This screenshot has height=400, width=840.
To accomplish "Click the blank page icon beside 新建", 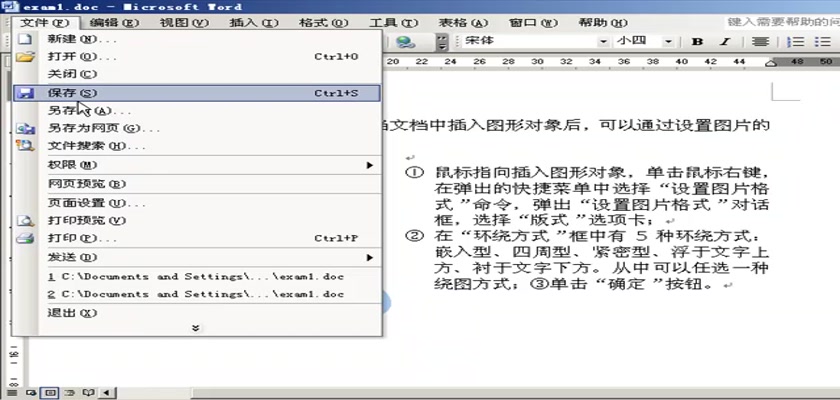I will 24,39.
